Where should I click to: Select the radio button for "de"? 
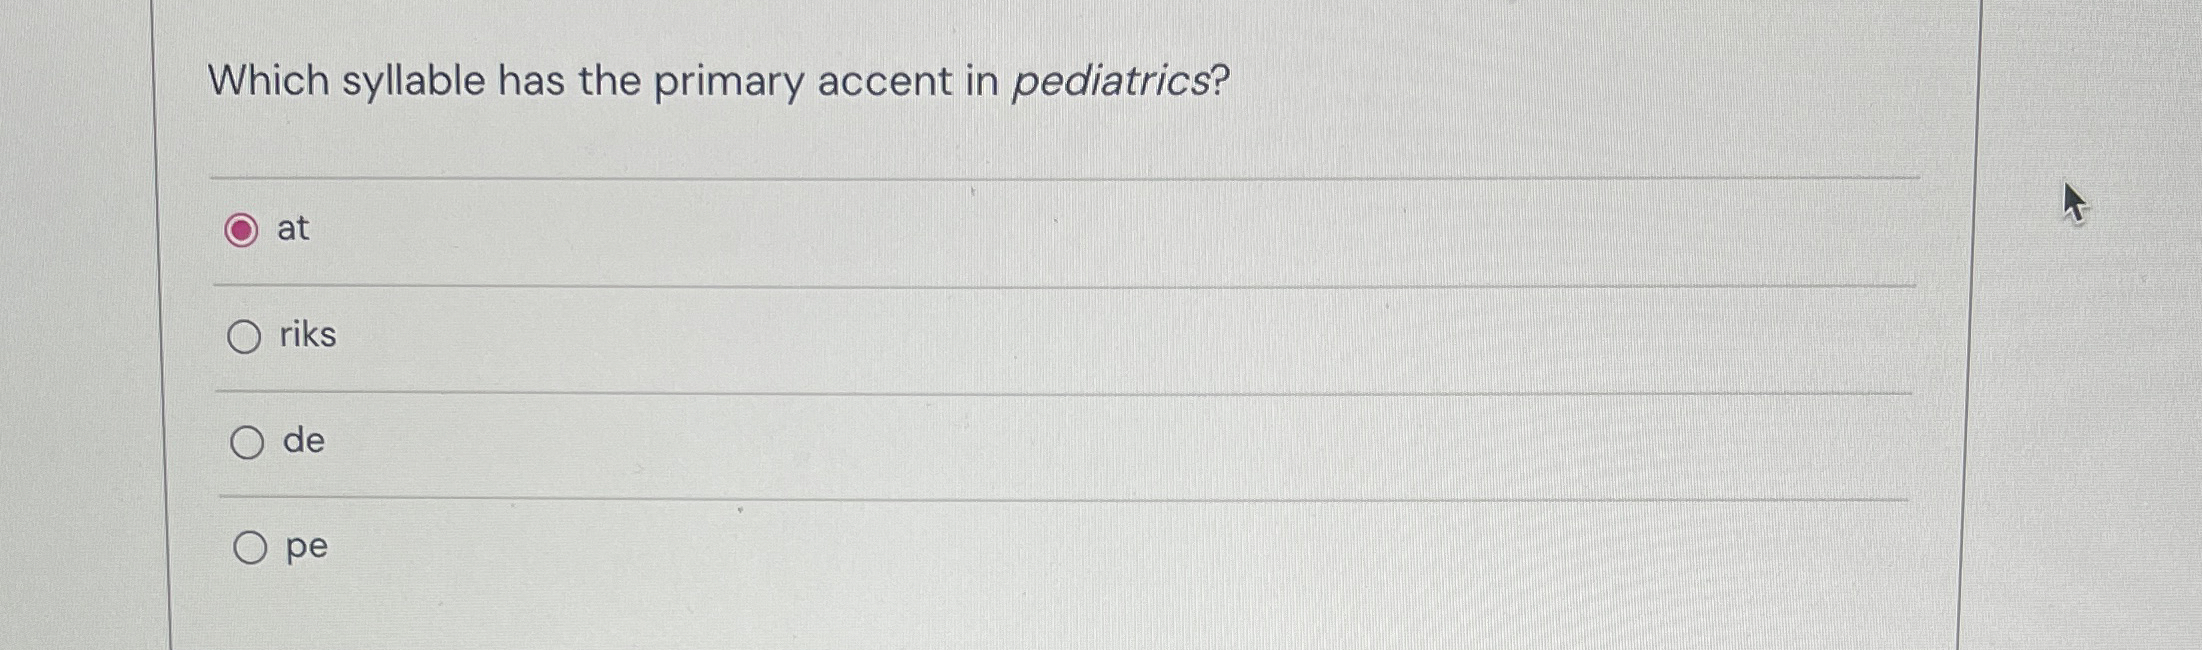pos(246,442)
